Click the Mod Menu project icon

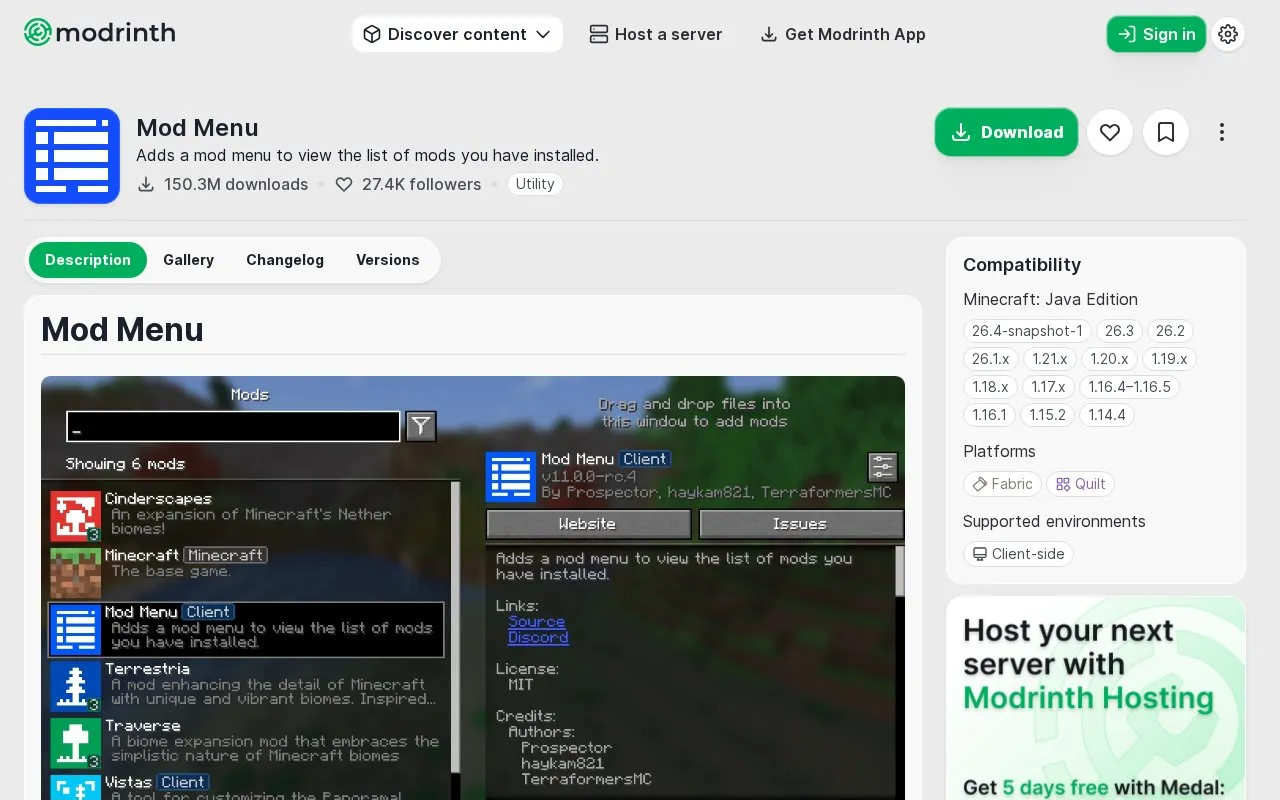pyautogui.click(x=72, y=156)
